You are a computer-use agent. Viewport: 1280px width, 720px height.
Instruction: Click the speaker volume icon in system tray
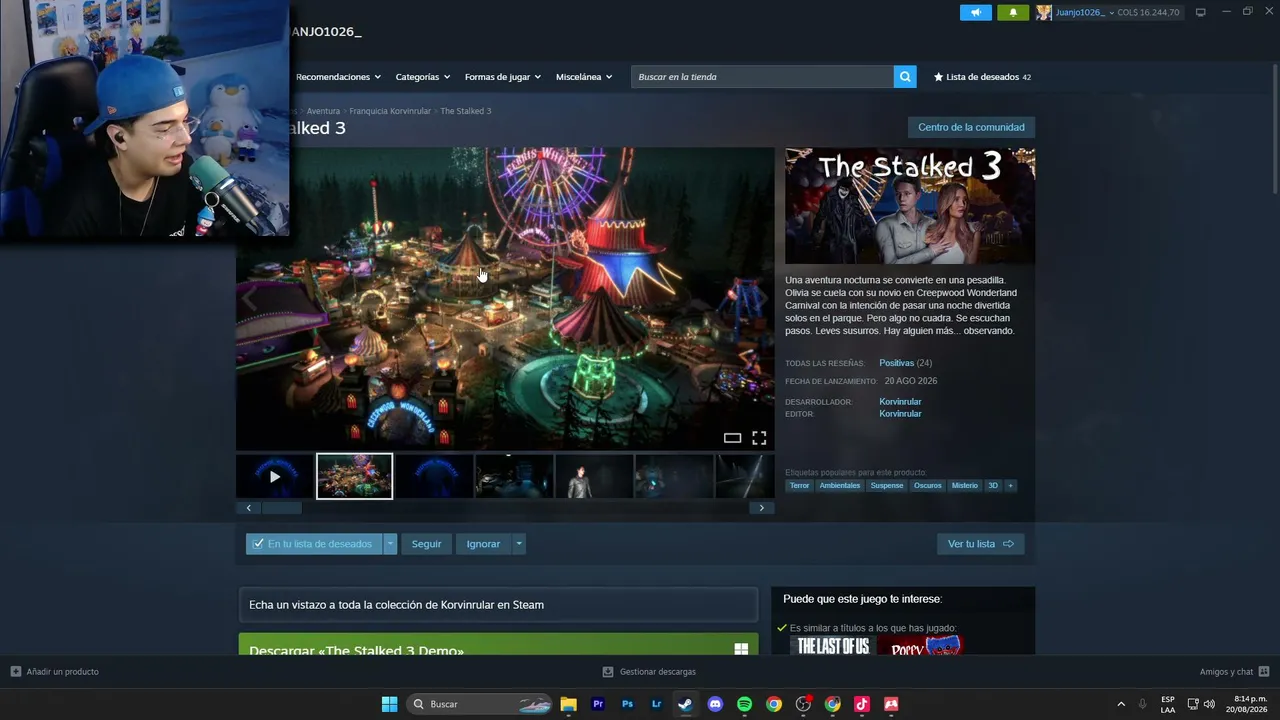[1209, 704]
